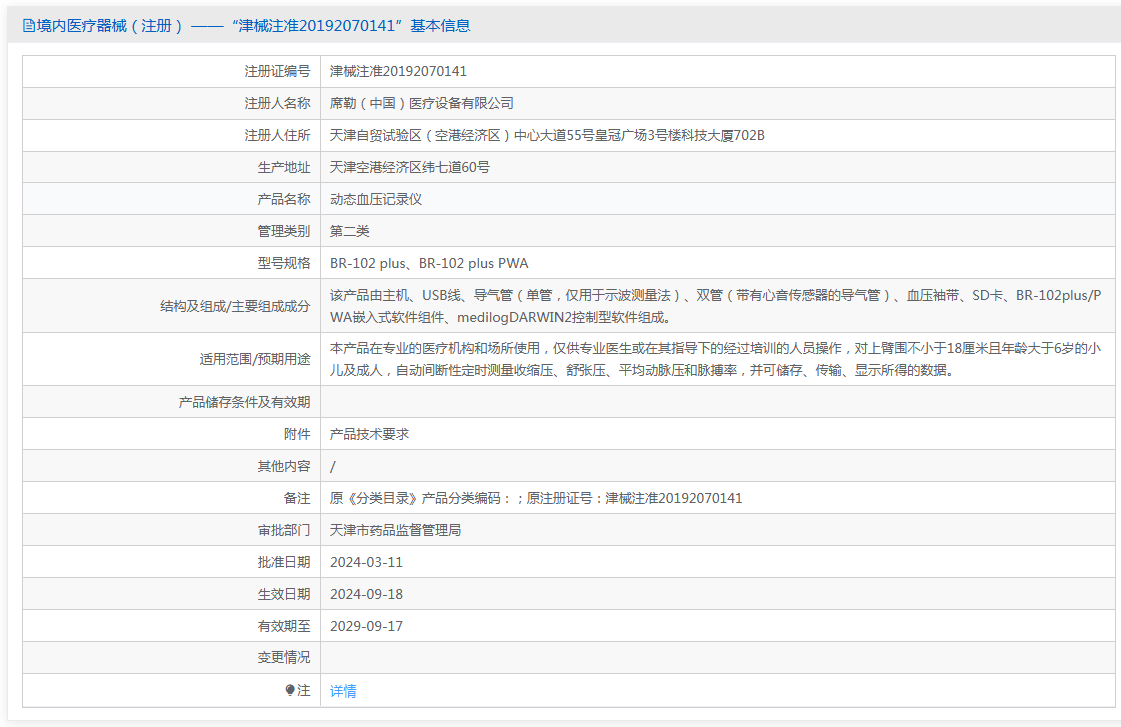Click the 批准日期 label
This screenshot has width=1121, height=727.
[284, 562]
